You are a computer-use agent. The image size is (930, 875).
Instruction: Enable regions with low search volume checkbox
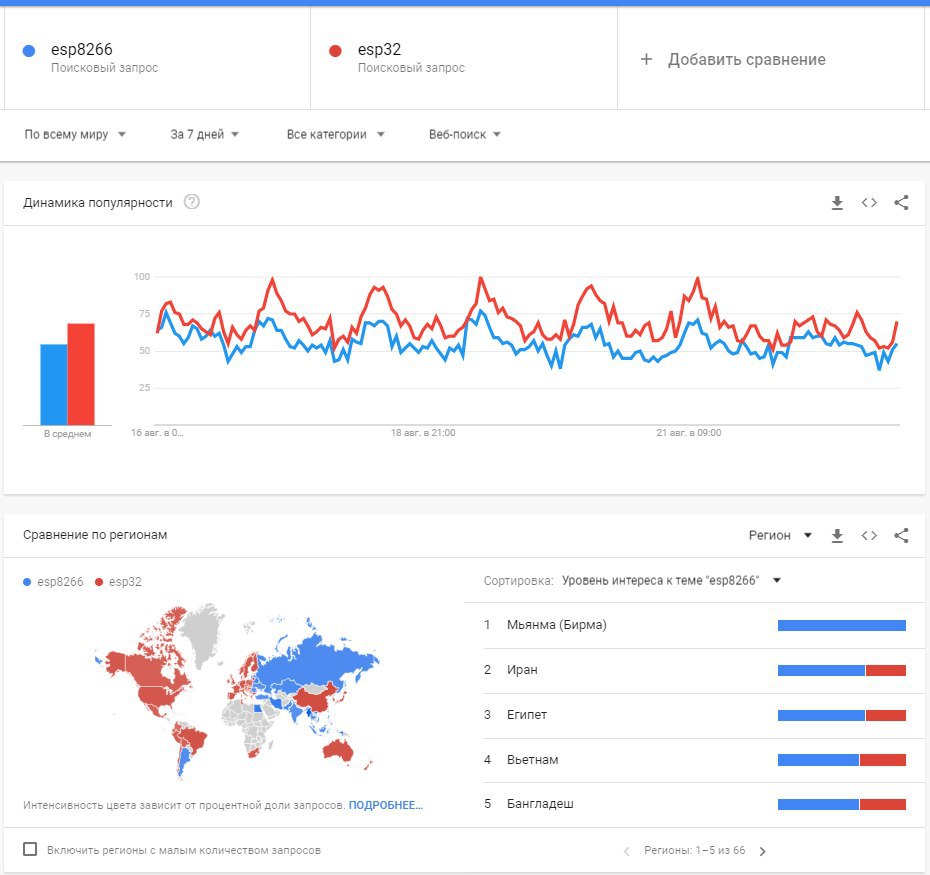click(30, 850)
